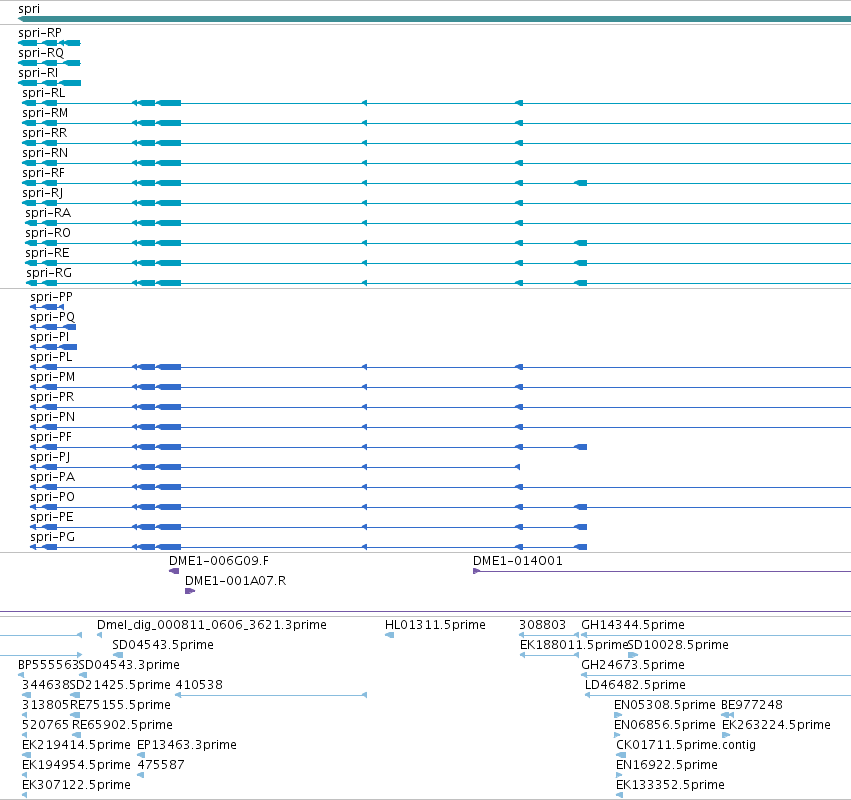Click the Dmel_dig_000811_0606_3621.3prime EST label
This screenshot has height=800, width=851.
(x=212, y=625)
